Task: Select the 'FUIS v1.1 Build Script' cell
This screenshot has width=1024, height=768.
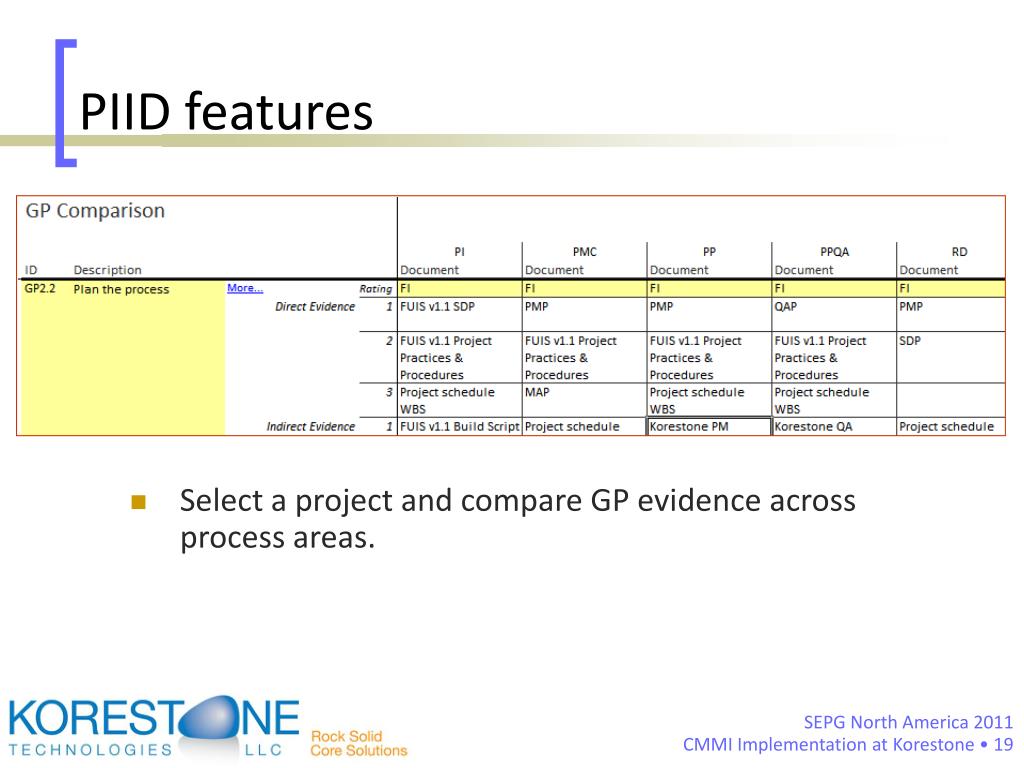Action: click(x=460, y=426)
